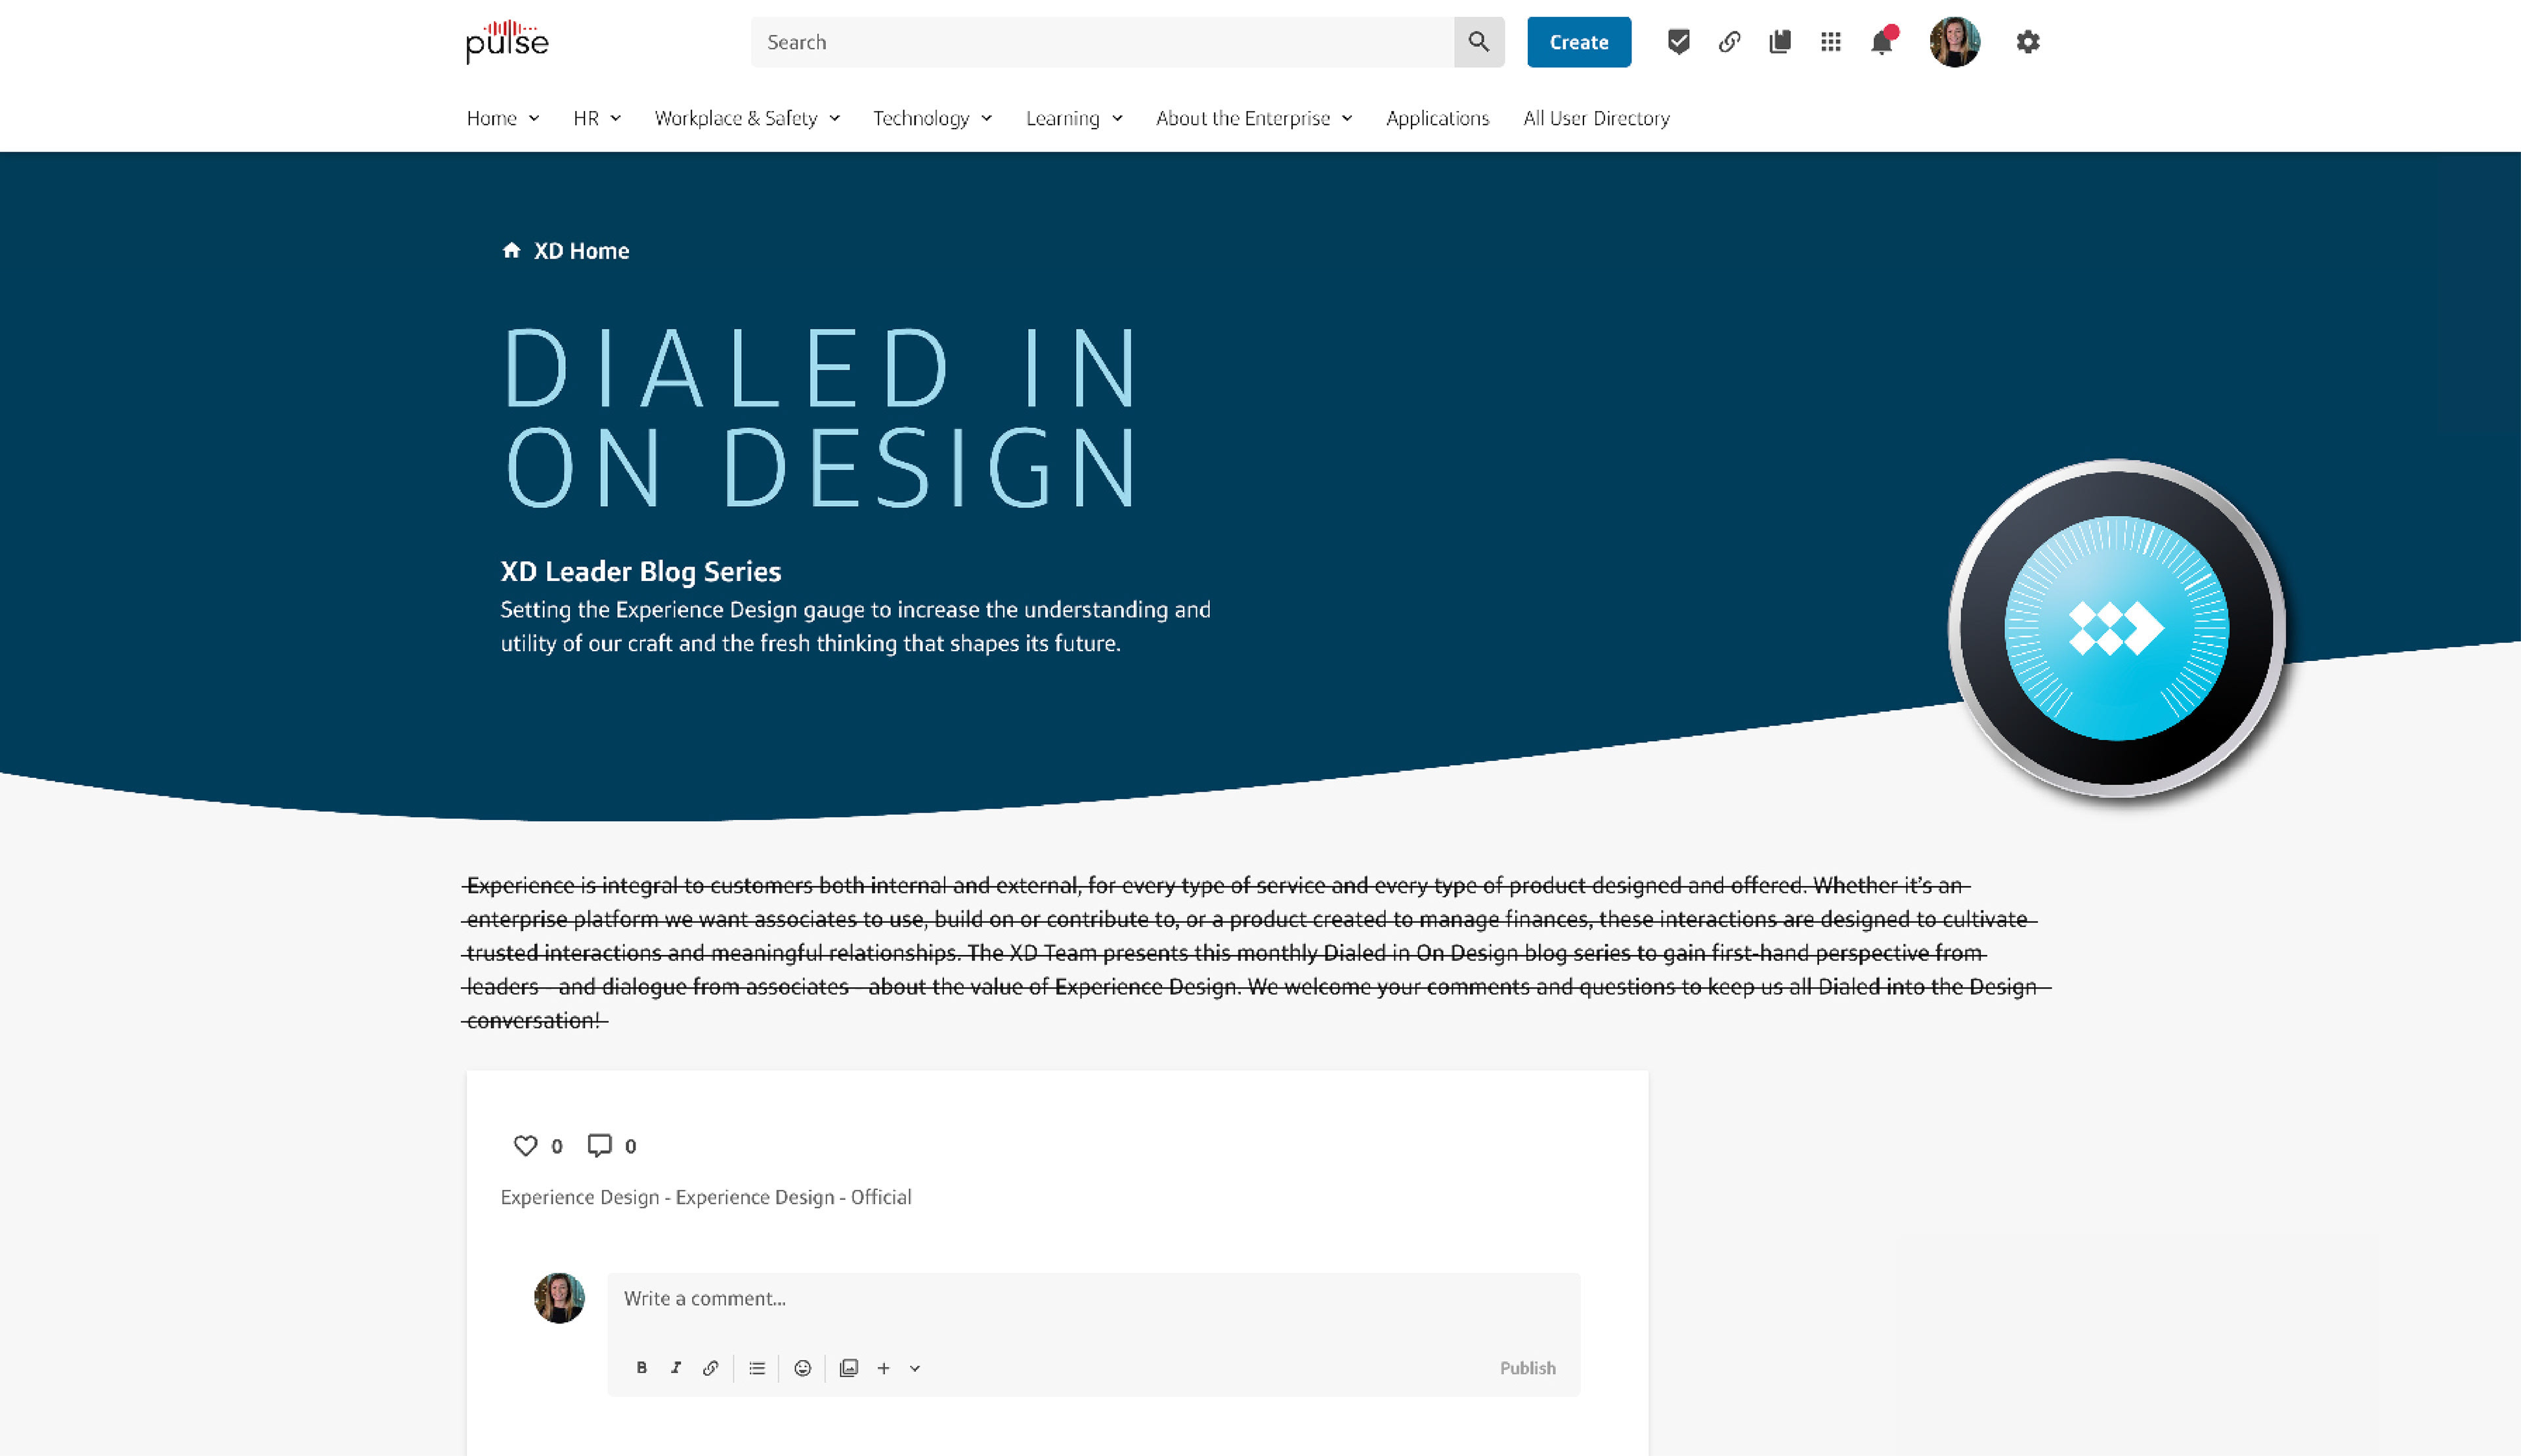The width and height of the screenshot is (2521, 1456).
Task: Click the Write a comment field
Action: pyautogui.click(x=1092, y=1298)
